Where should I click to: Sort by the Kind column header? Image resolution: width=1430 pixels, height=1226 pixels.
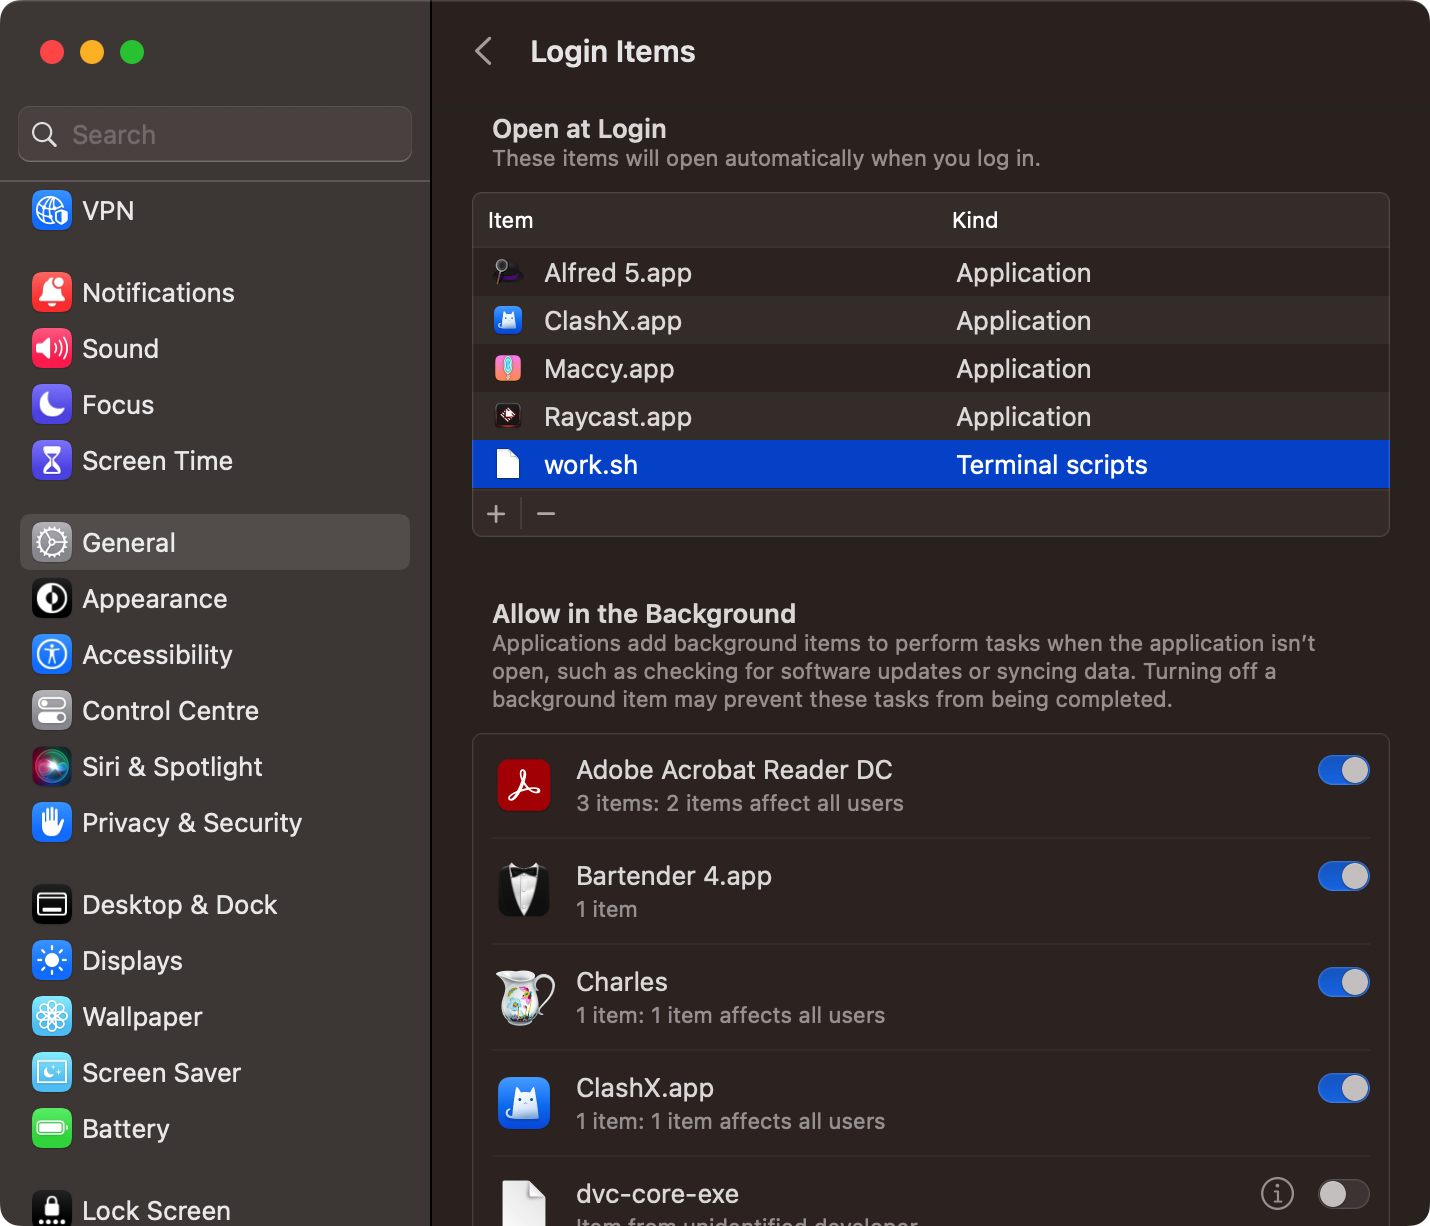tap(975, 220)
